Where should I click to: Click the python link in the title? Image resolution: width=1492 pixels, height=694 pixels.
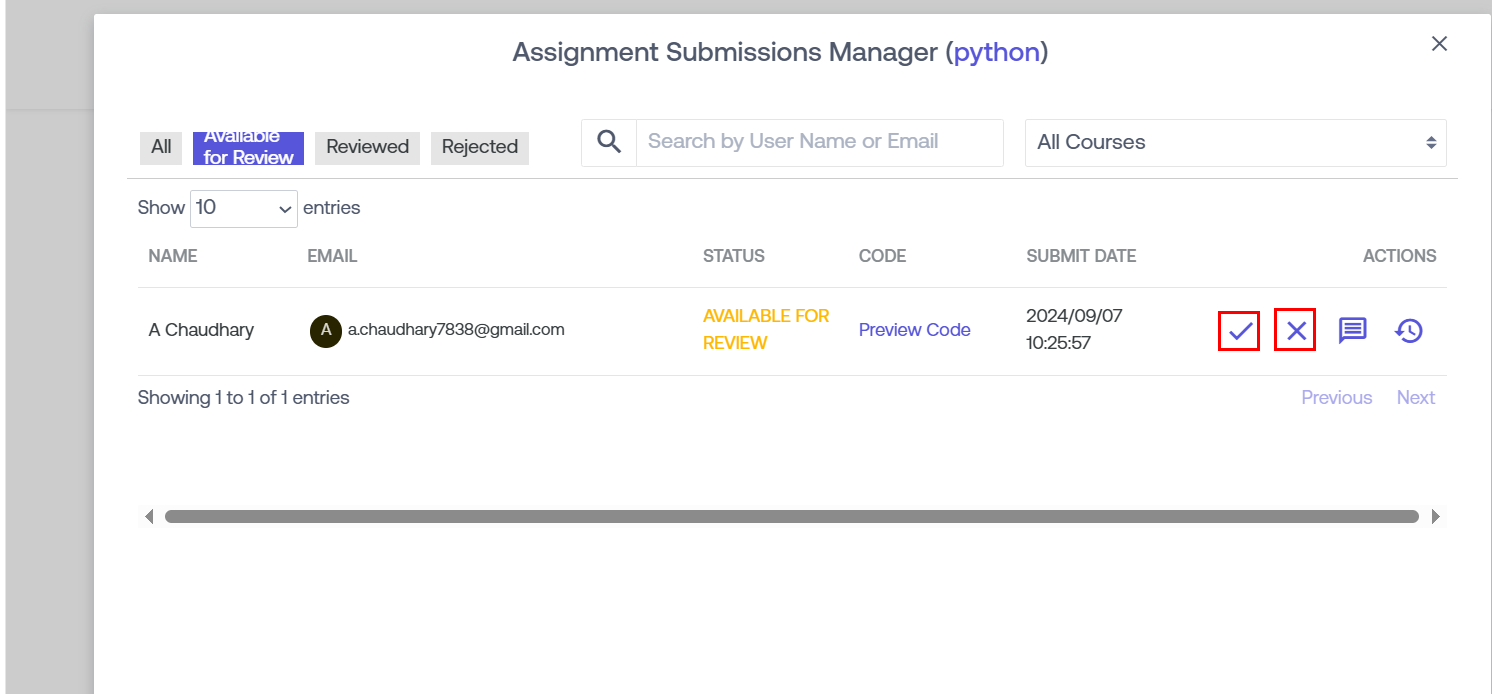tap(996, 52)
